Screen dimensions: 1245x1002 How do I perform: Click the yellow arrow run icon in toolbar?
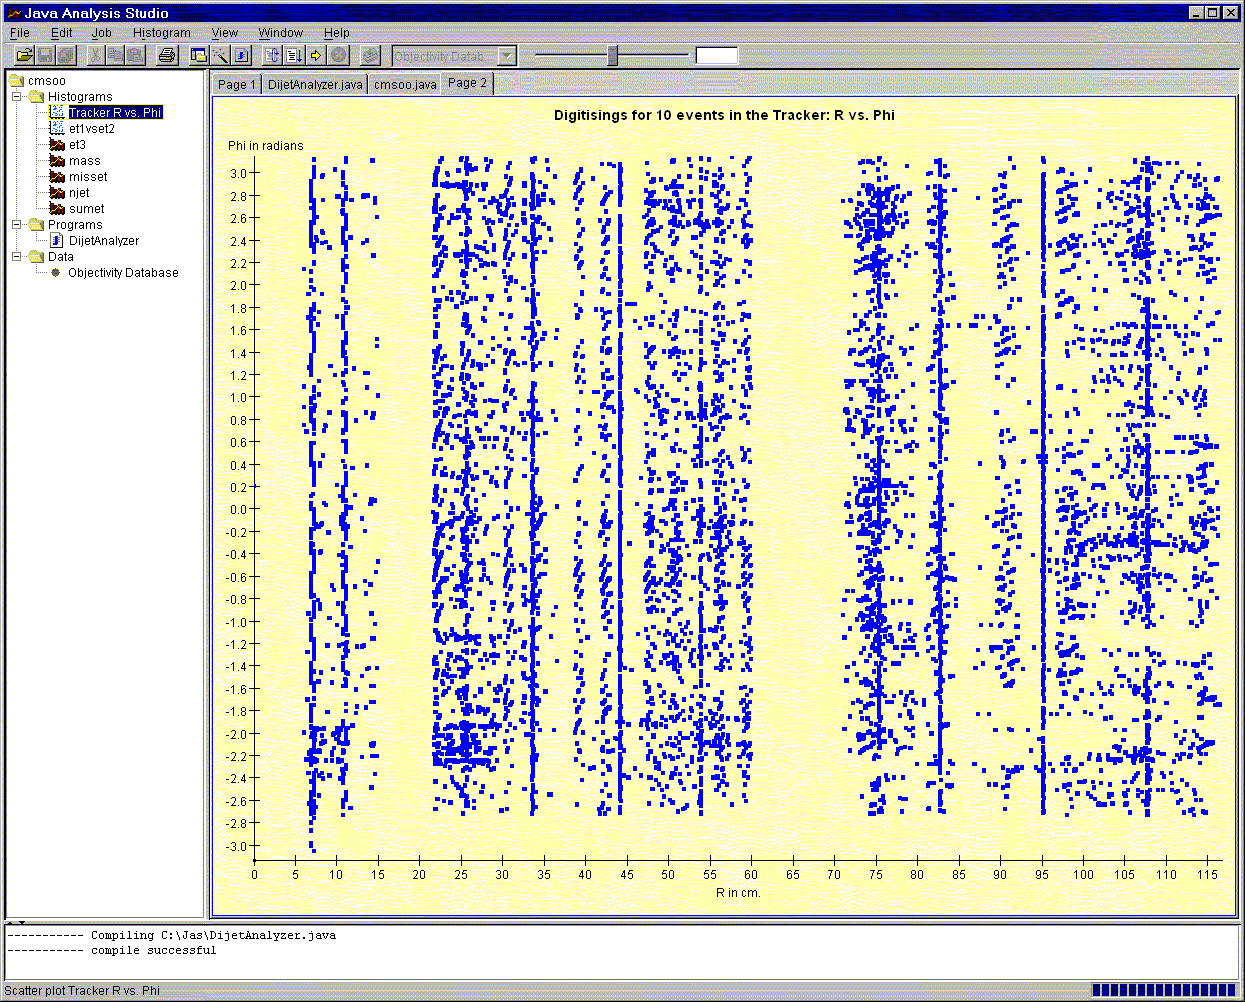(316, 56)
